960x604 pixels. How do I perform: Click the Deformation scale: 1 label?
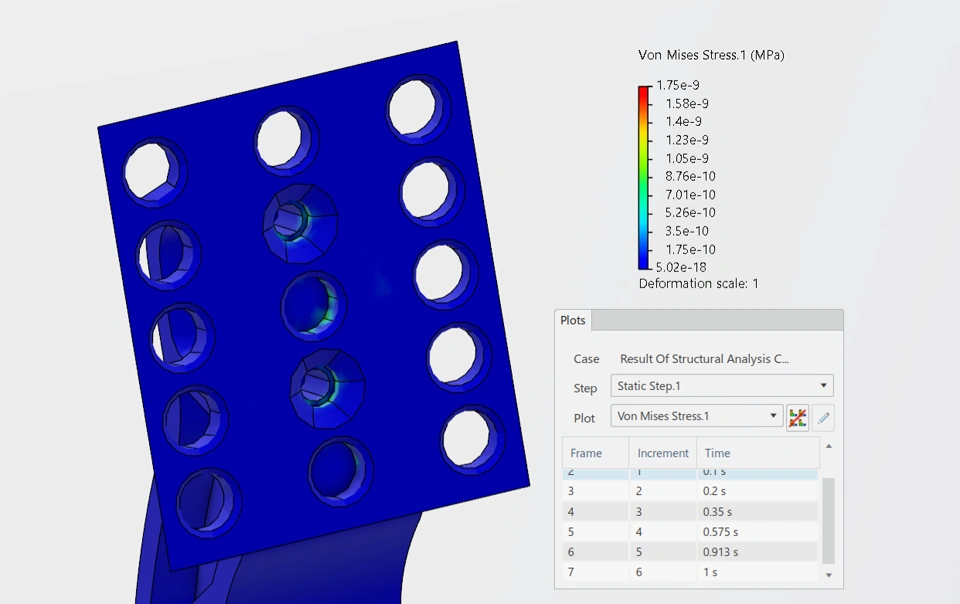699,284
